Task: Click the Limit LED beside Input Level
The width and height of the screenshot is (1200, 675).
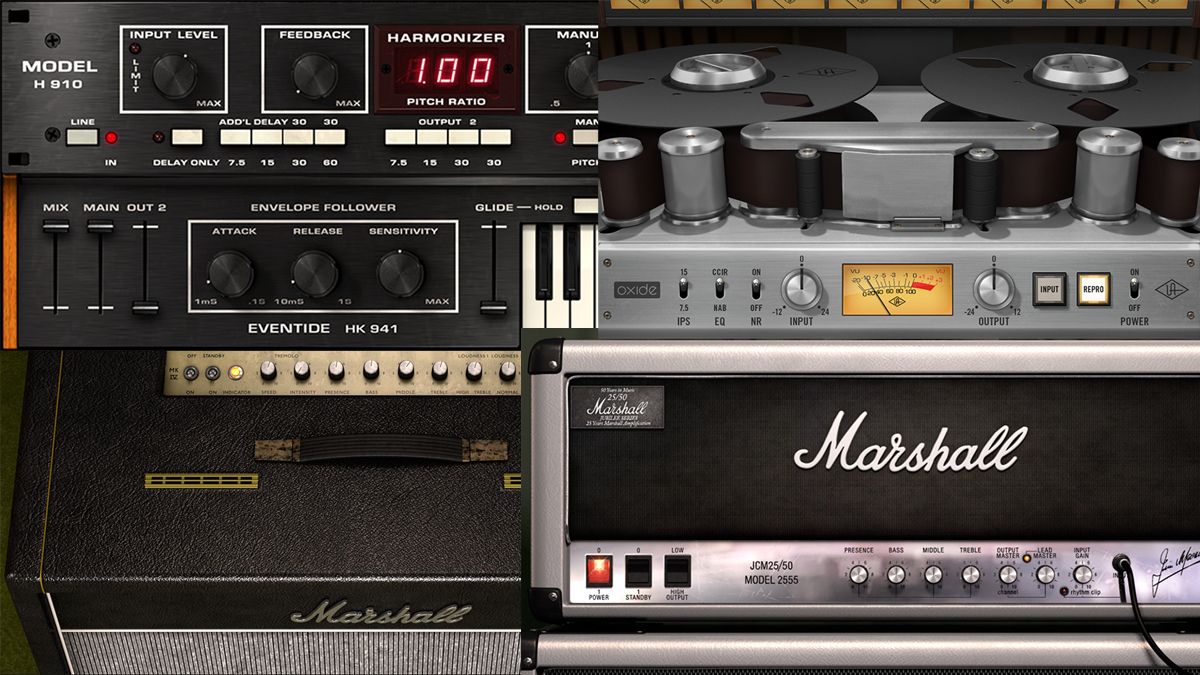Action: point(135,46)
